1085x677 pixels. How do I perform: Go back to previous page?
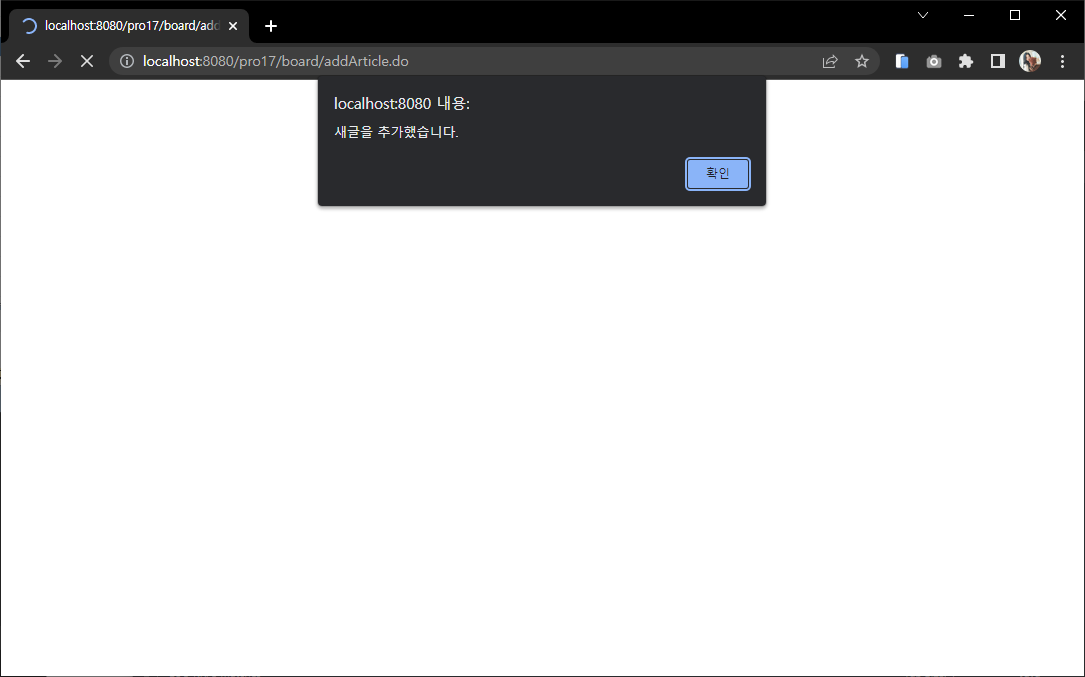[x=23, y=62]
